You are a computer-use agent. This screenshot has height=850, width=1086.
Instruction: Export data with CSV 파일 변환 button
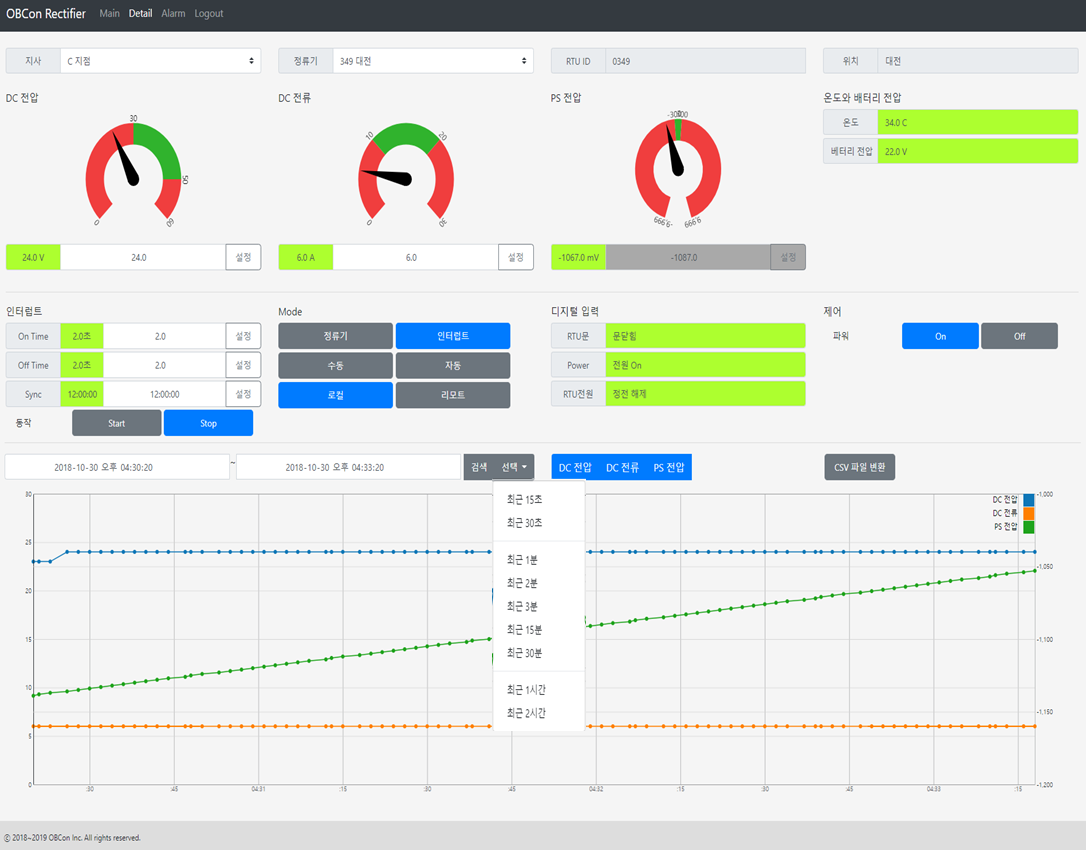[860, 467]
